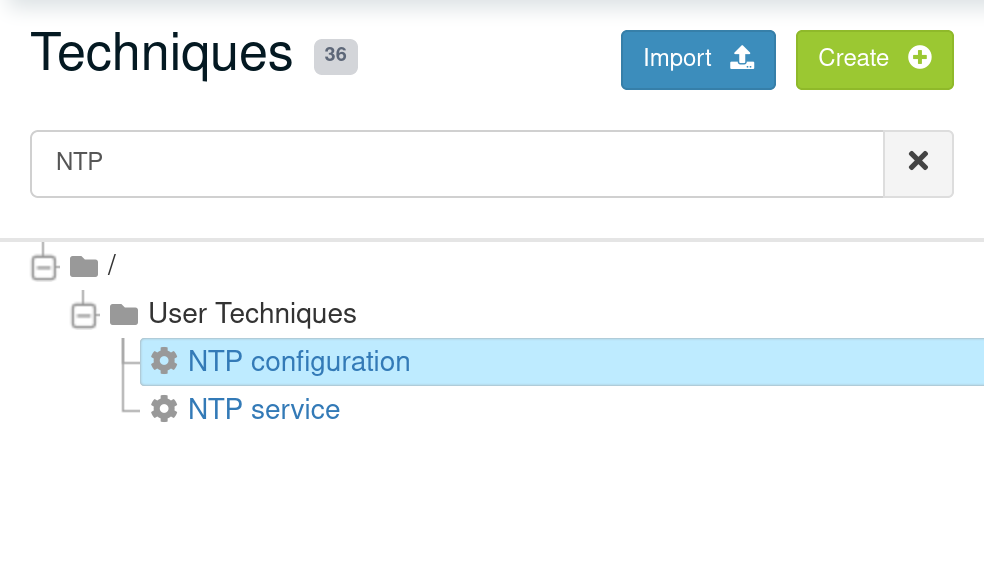Select the User Techniques folder label

(x=252, y=314)
